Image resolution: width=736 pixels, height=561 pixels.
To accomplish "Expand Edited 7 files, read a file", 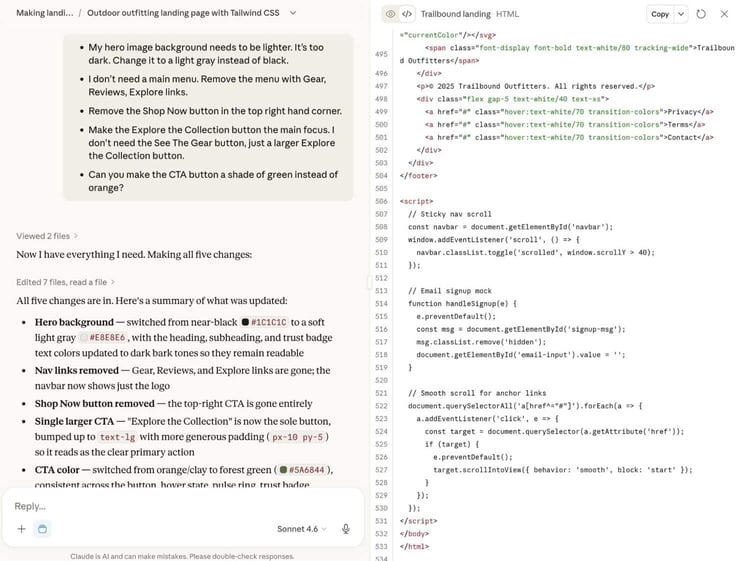I will (x=65, y=282).
